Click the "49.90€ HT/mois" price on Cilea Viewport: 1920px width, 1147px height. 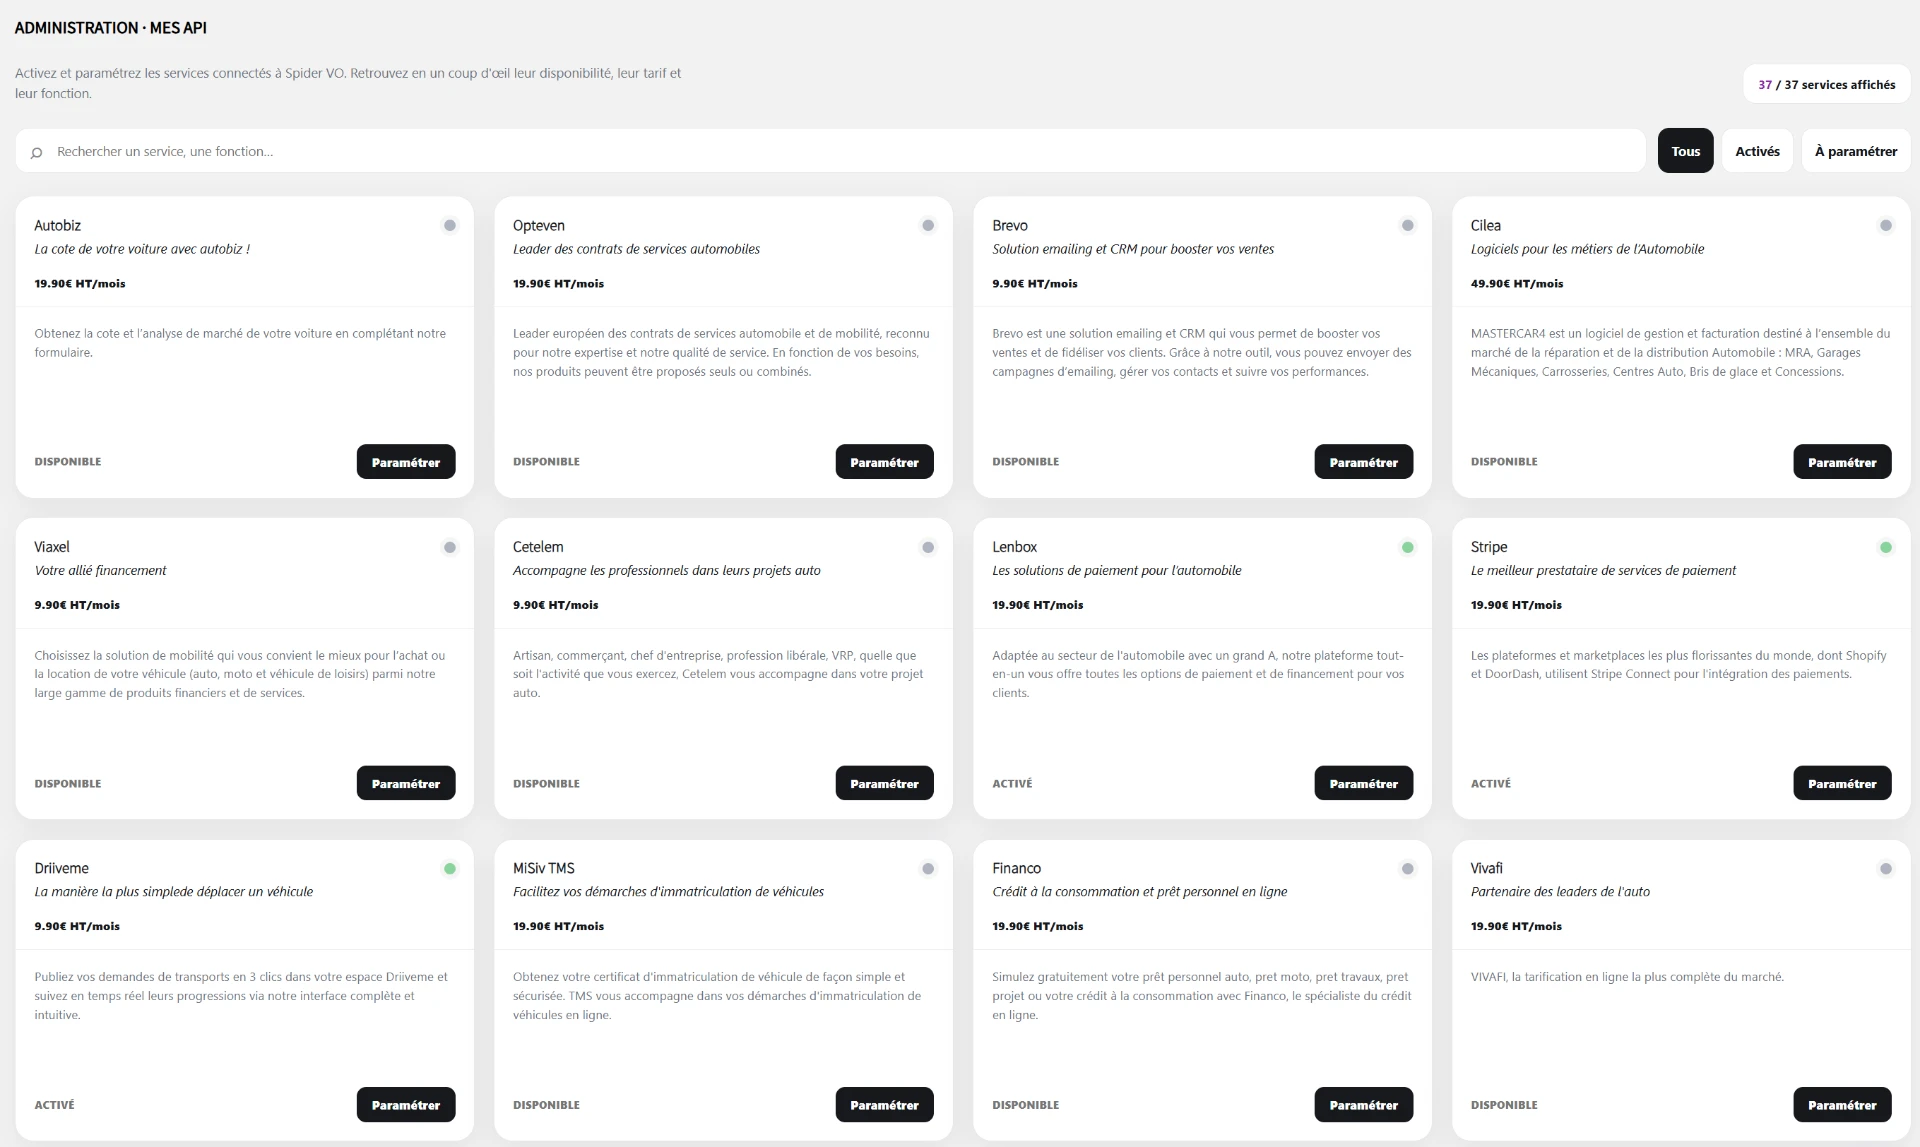pyautogui.click(x=1517, y=284)
